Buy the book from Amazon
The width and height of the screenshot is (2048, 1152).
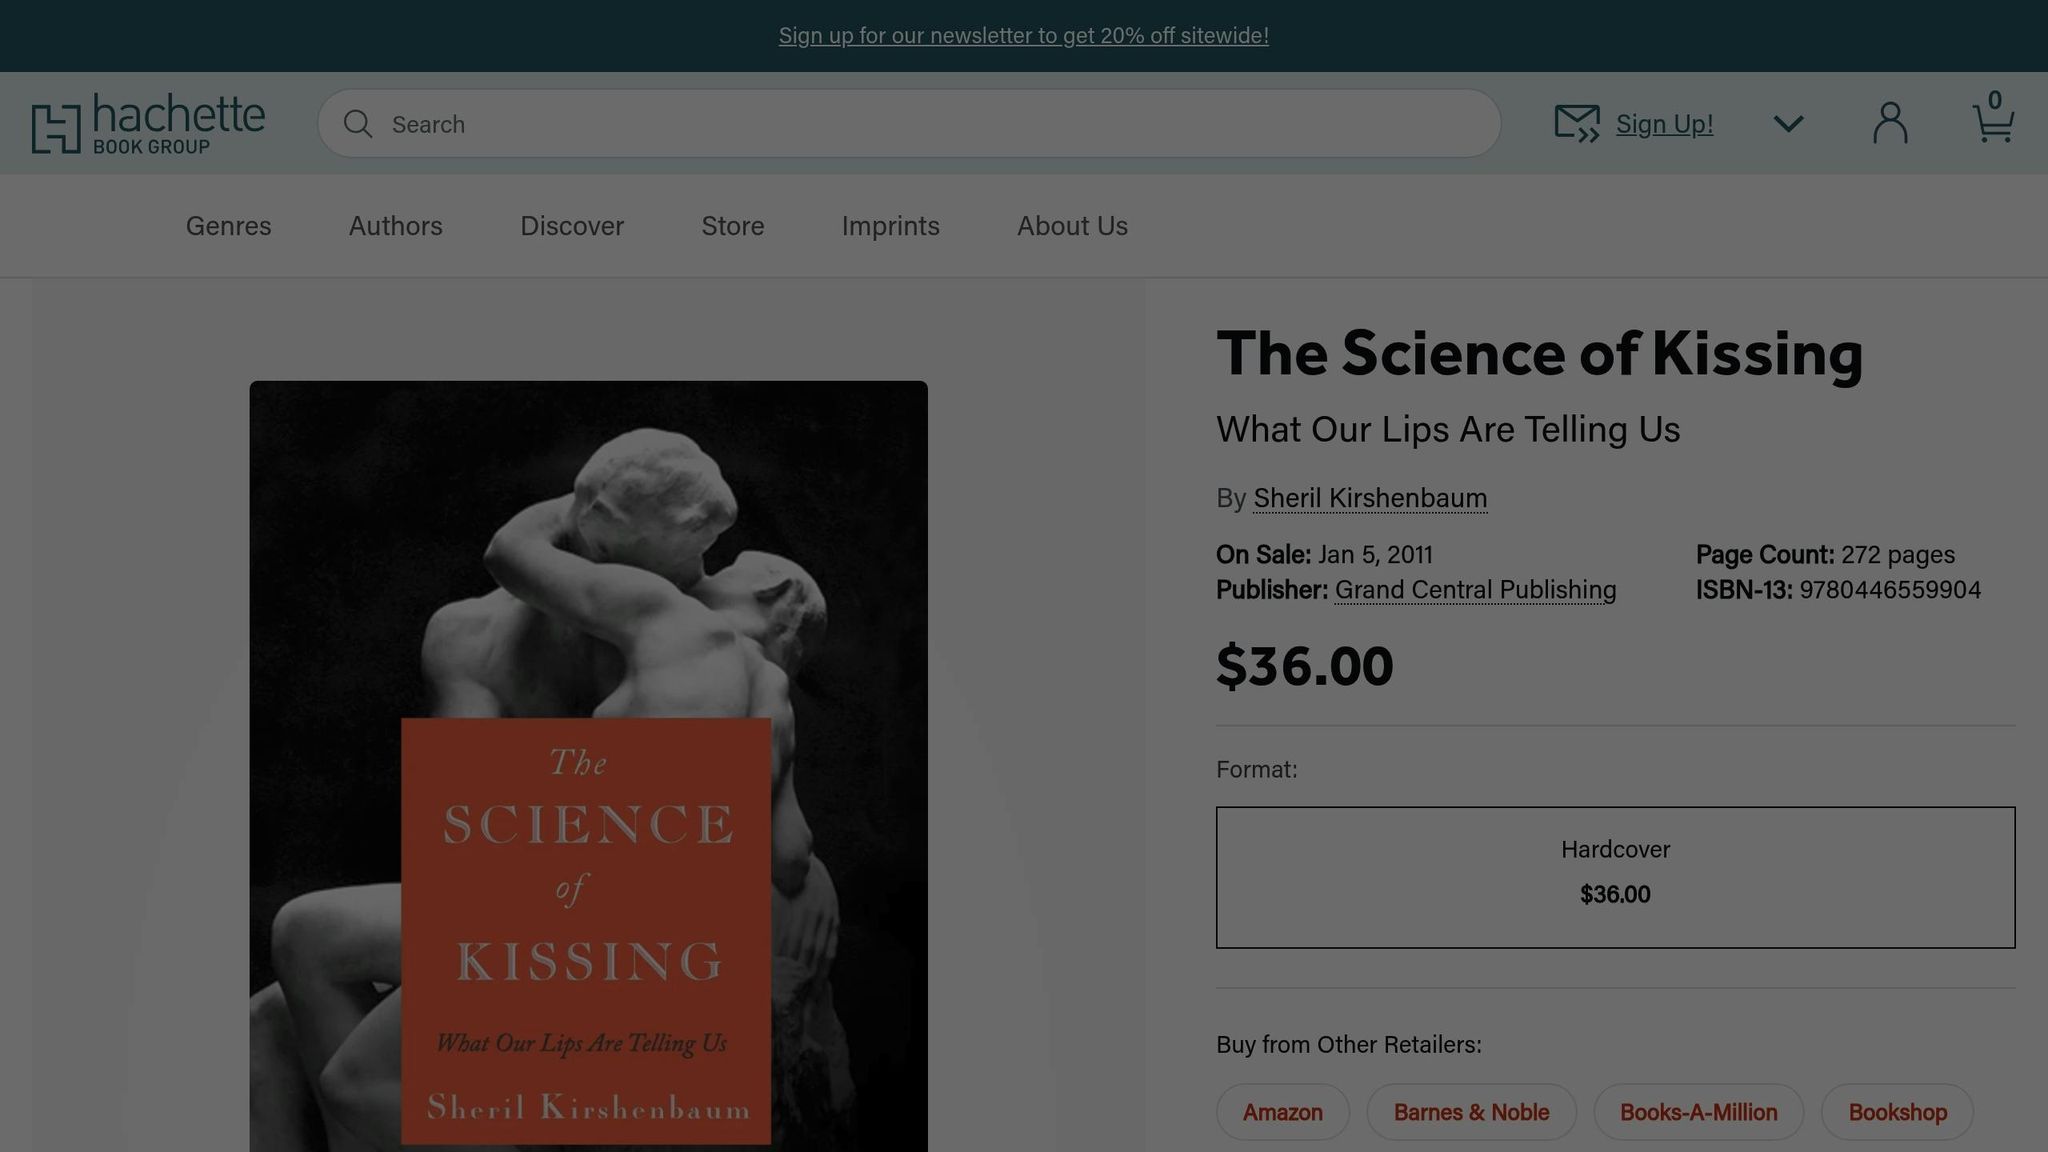click(1282, 1112)
